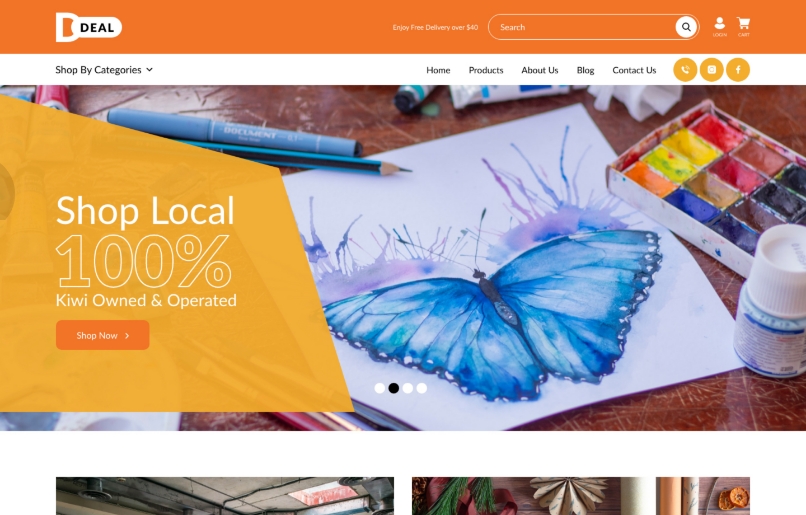Open the About Us page
The height and width of the screenshot is (515, 806).
(x=540, y=70)
